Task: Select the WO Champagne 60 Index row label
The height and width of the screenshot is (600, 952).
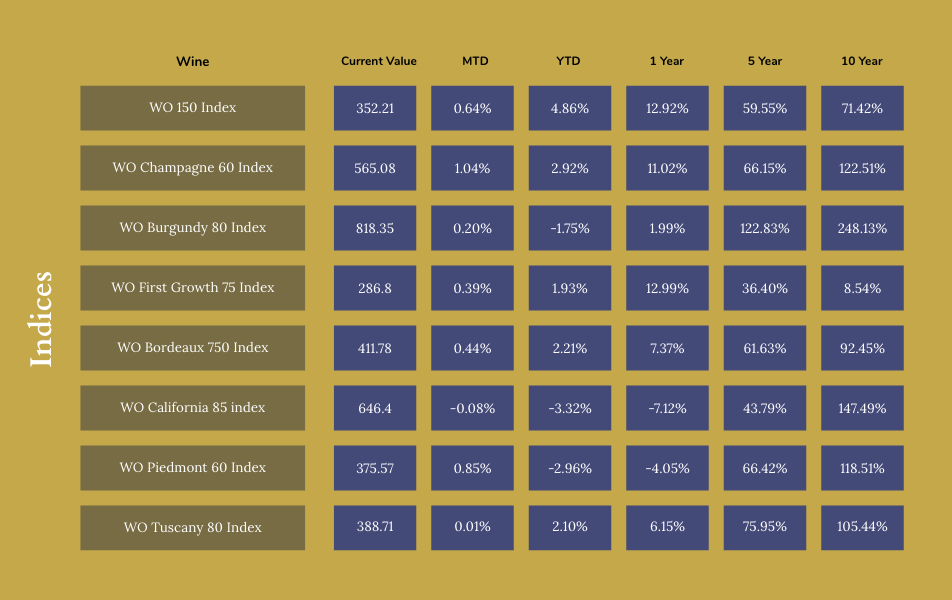Action: [193, 168]
